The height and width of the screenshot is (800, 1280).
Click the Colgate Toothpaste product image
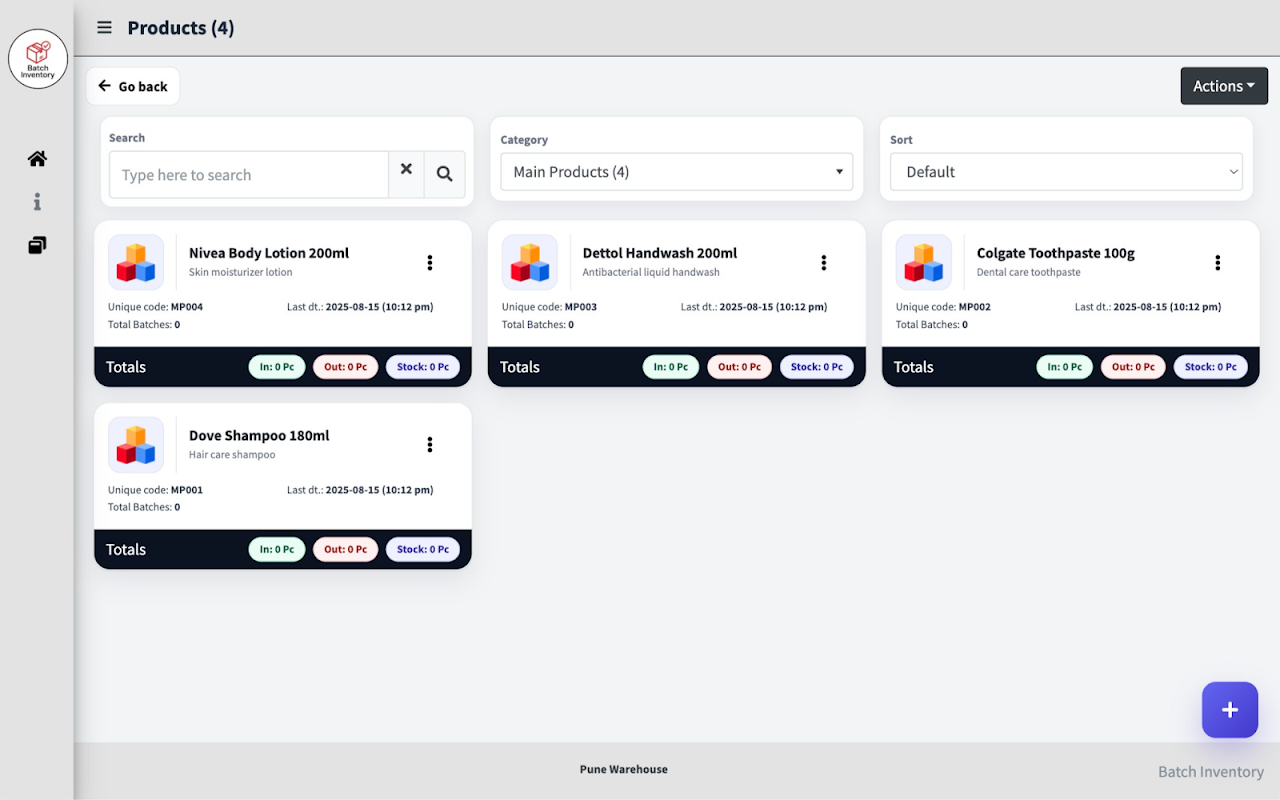[924, 262]
